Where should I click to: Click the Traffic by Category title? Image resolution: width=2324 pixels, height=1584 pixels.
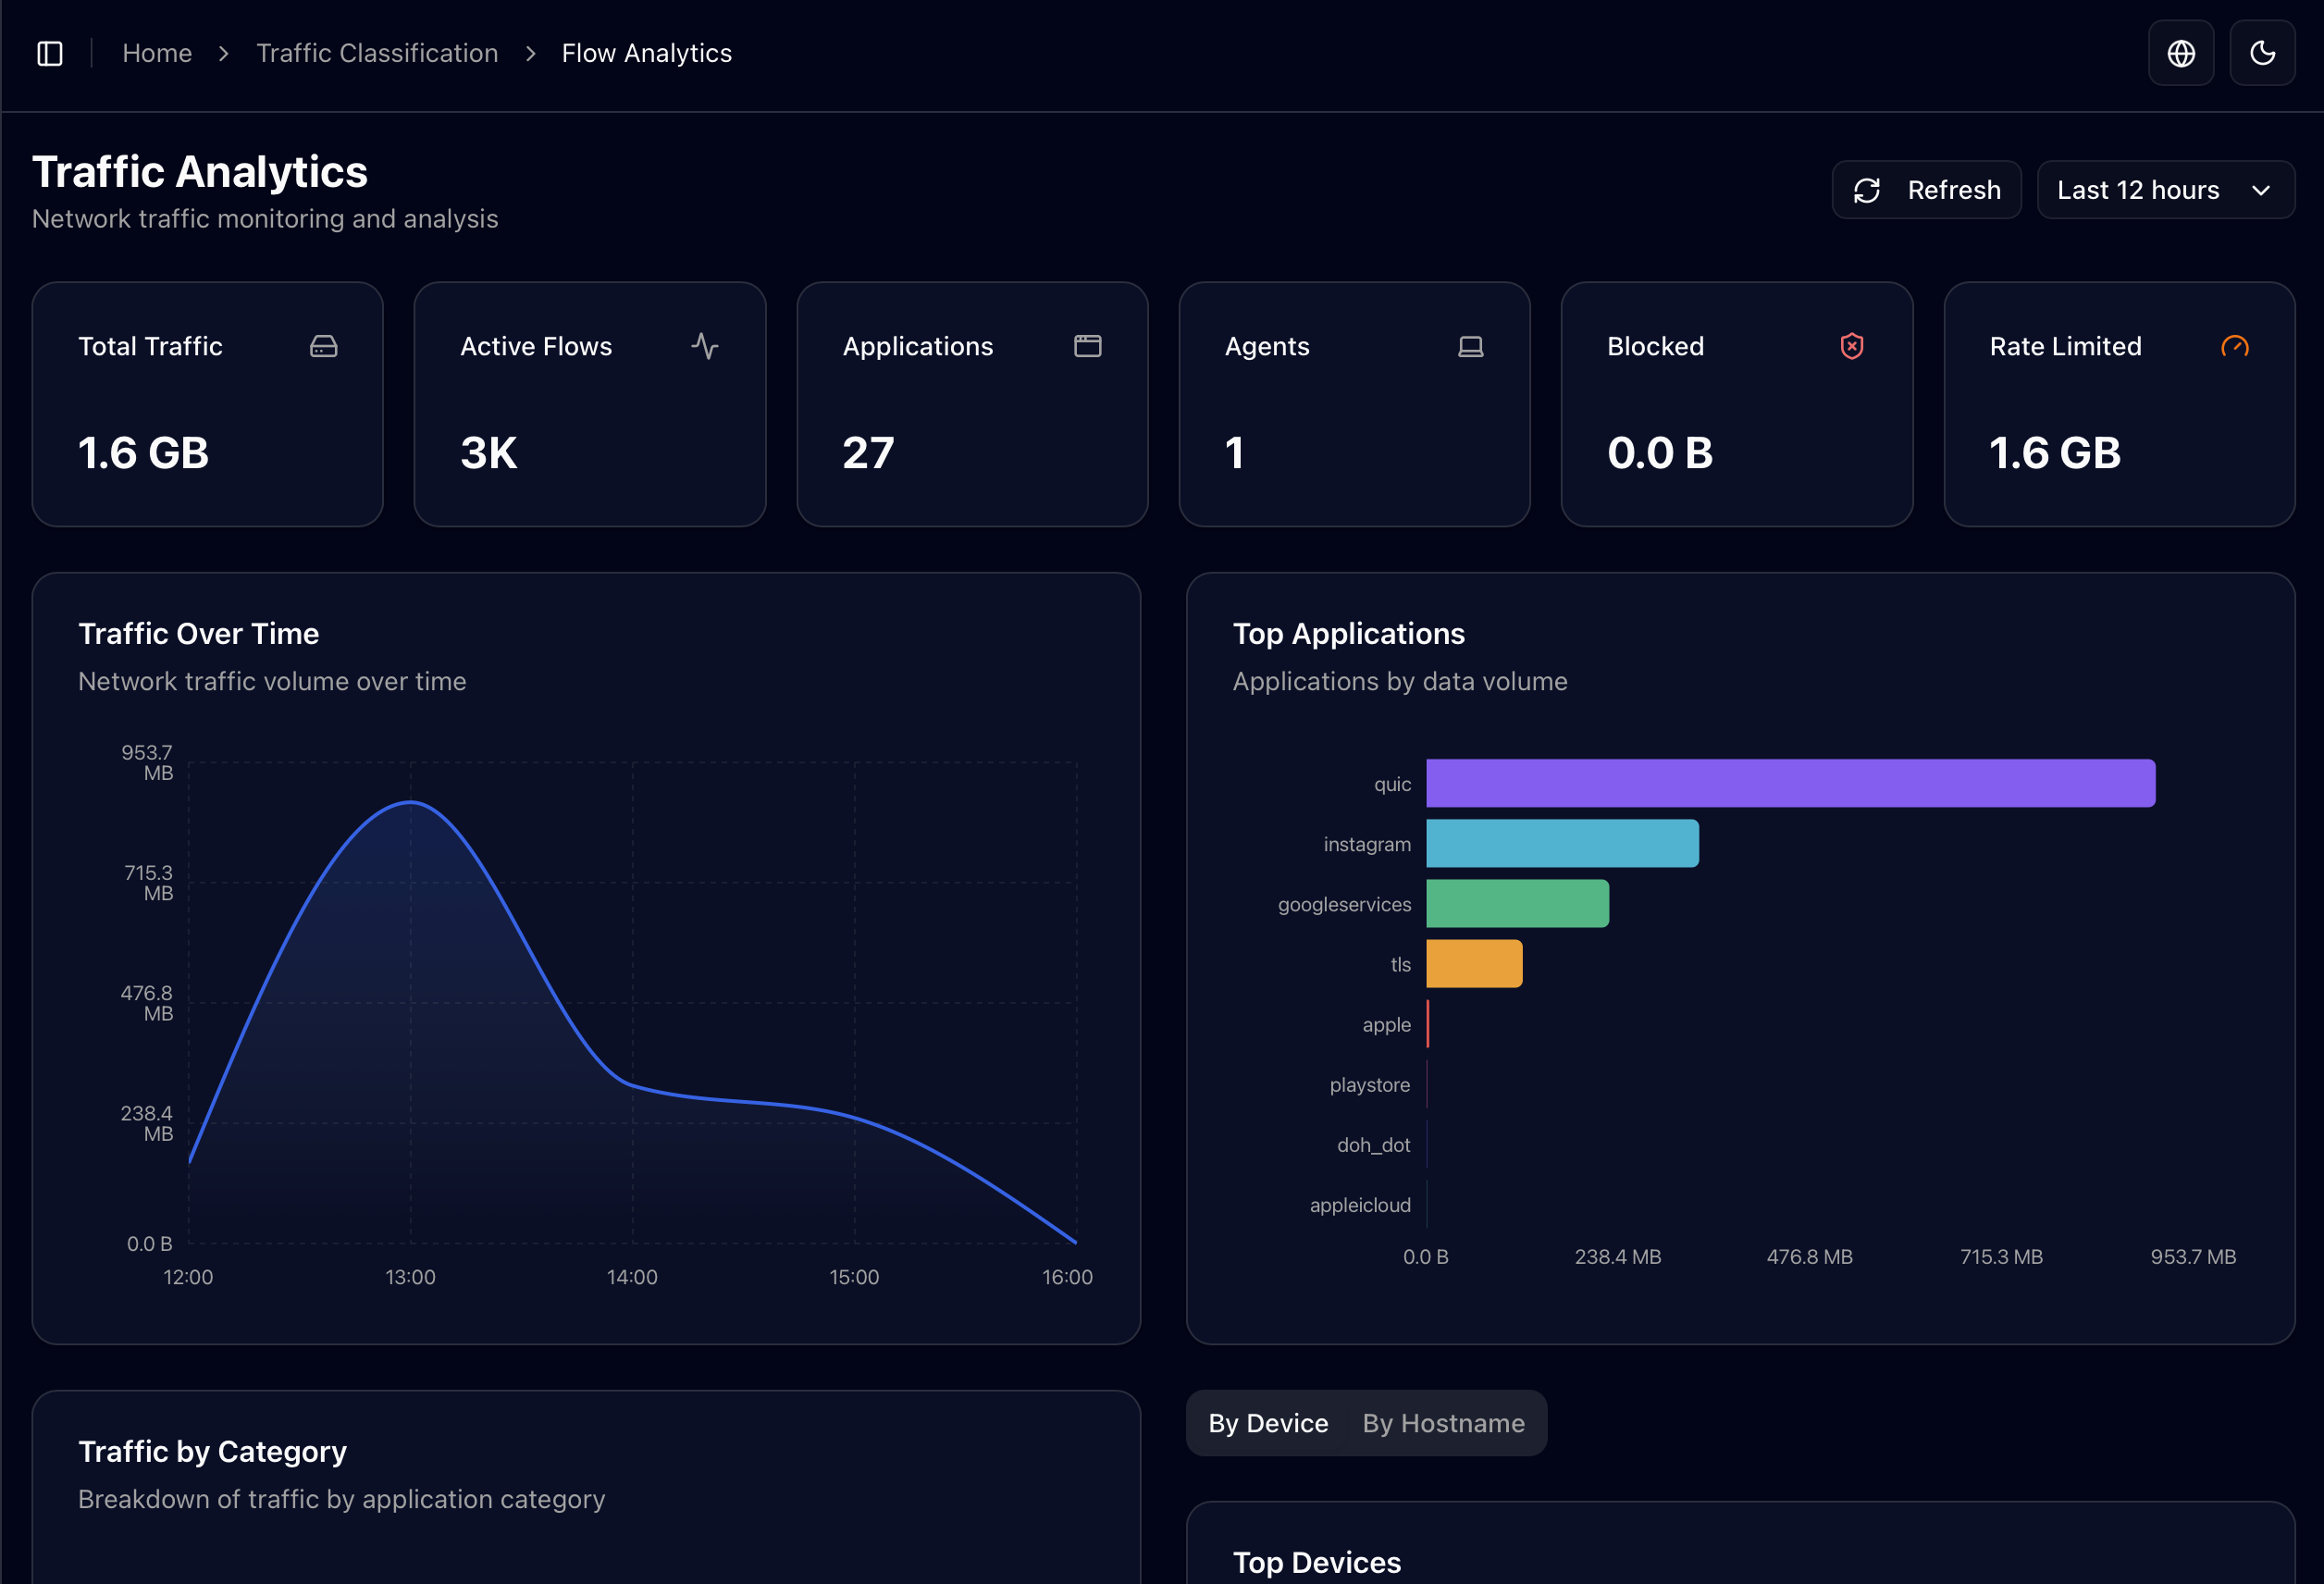coord(212,1451)
